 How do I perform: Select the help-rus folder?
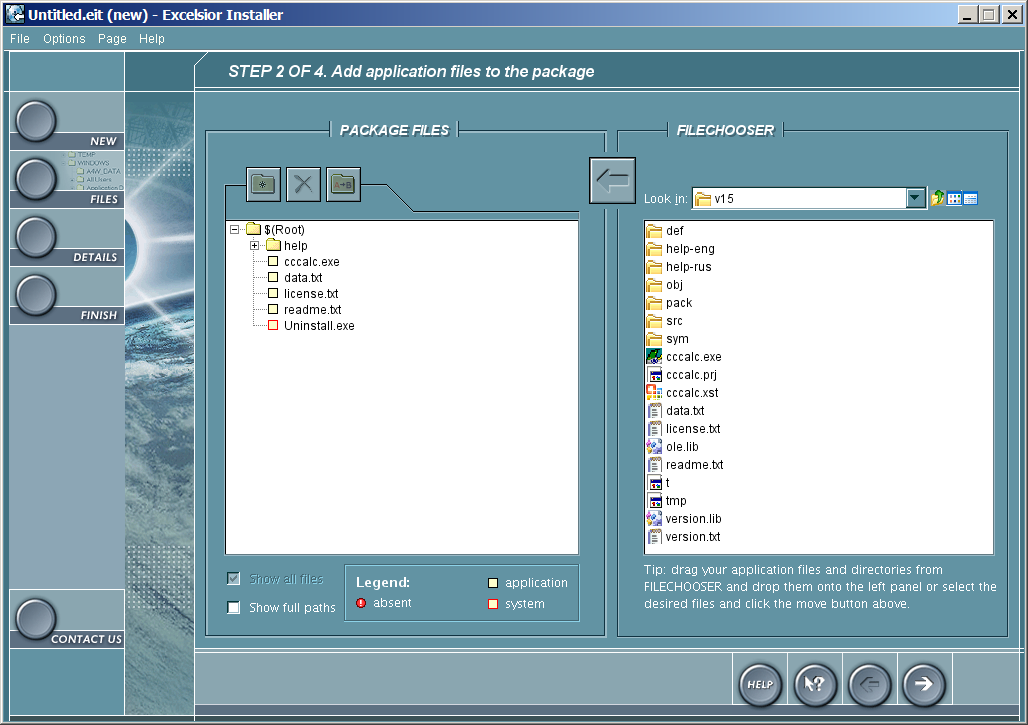point(679,267)
